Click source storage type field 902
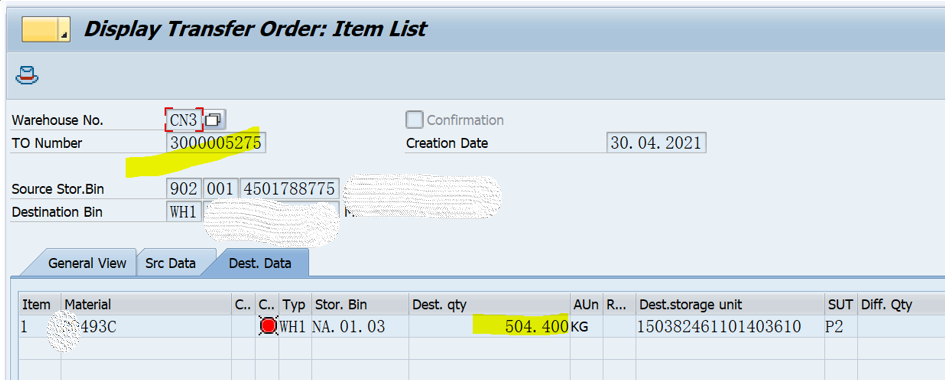 (x=184, y=189)
